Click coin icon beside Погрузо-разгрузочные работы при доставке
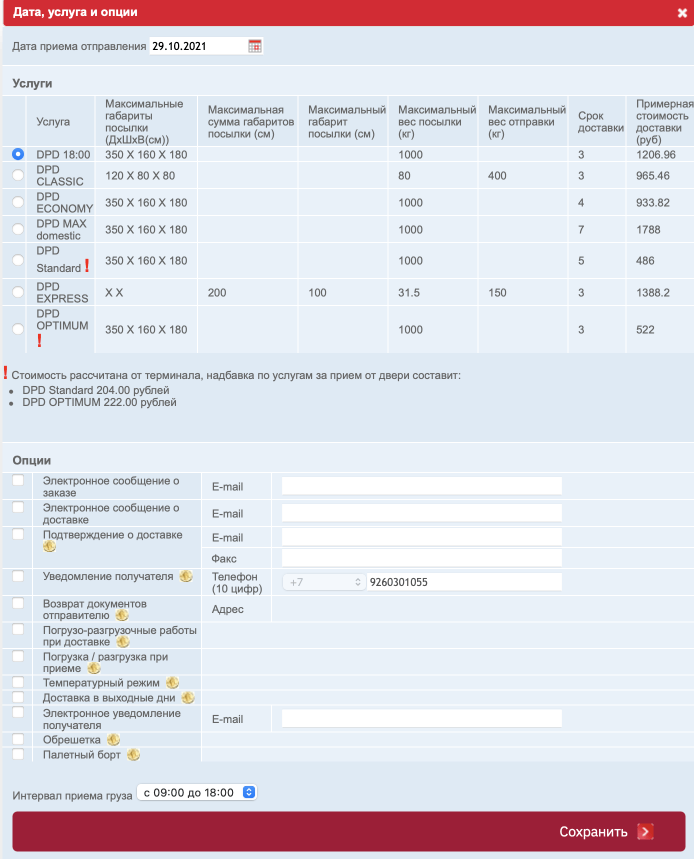 123,642
